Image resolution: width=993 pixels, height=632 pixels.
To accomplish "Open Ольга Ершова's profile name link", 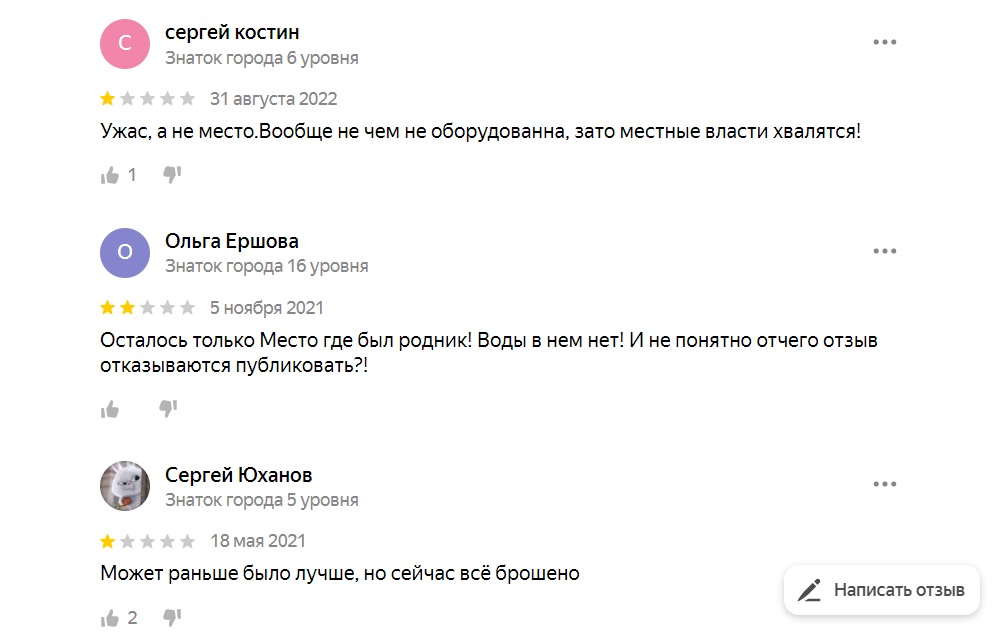I will pos(232,241).
